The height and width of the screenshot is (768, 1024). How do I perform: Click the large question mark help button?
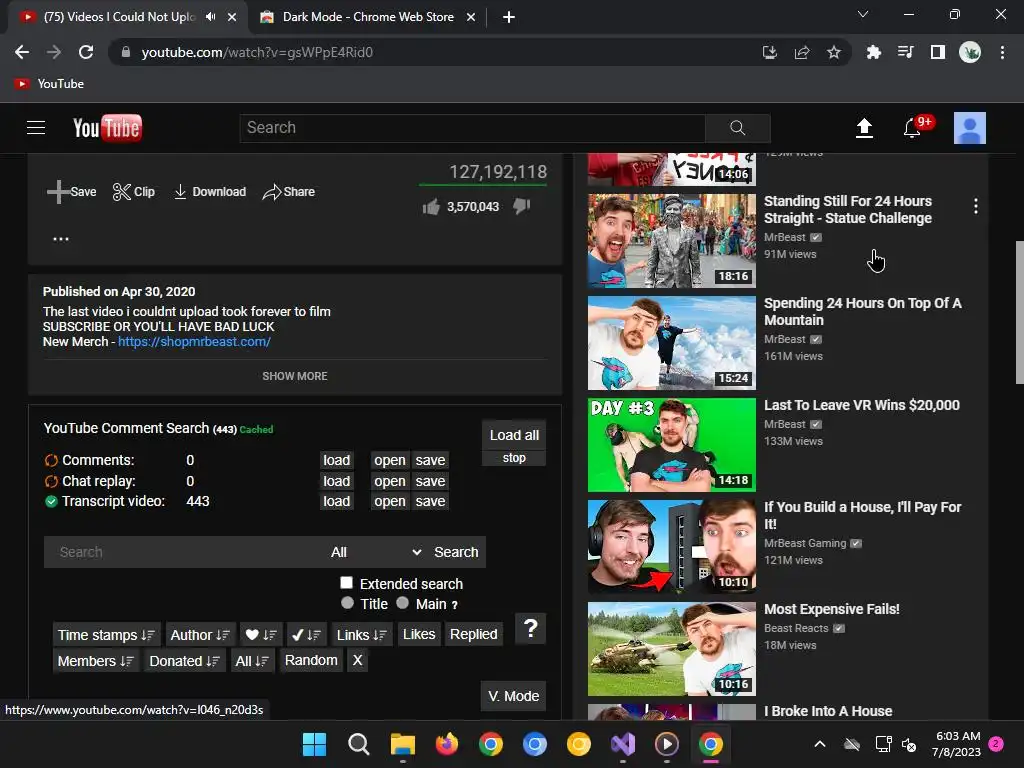[x=530, y=629]
